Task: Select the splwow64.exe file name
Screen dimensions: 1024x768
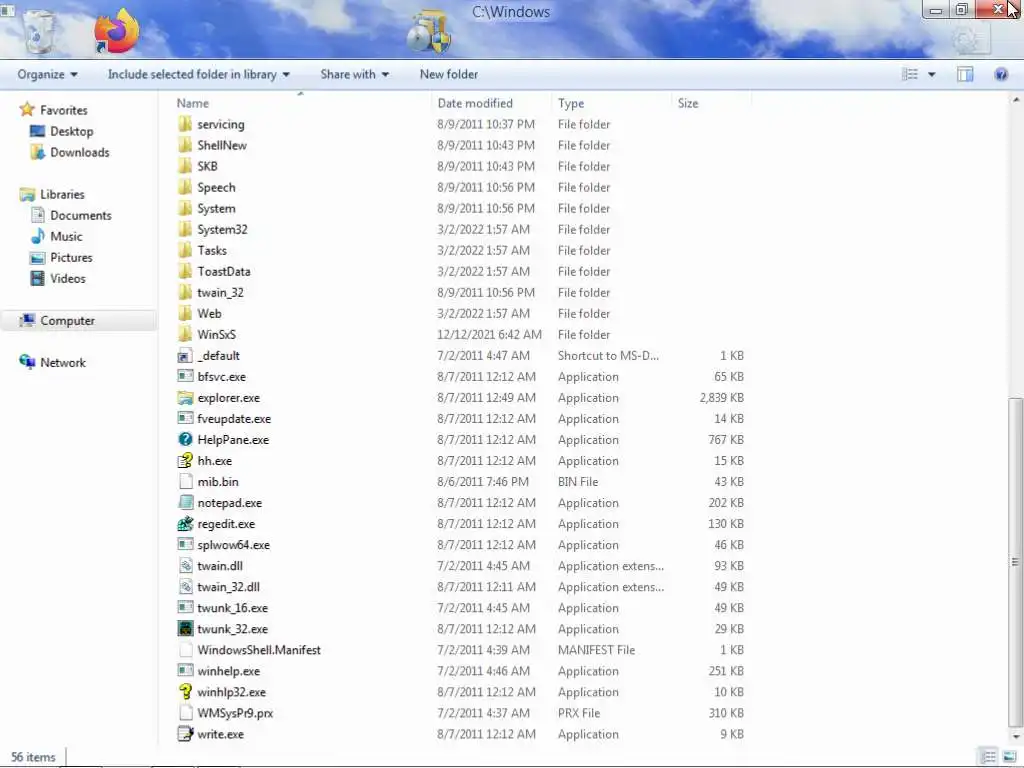Action: [233, 545]
